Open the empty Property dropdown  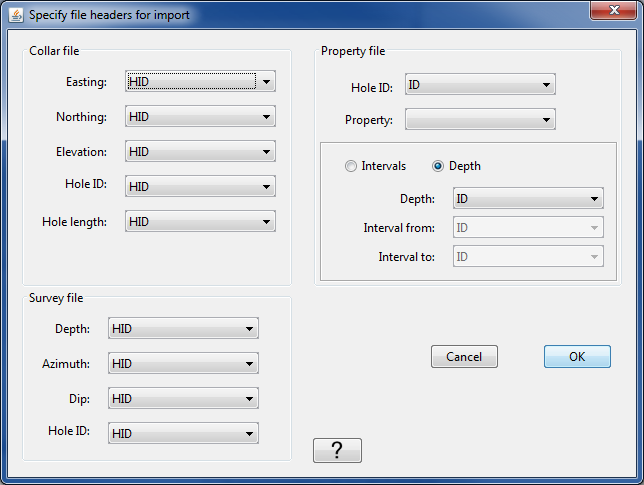coord(480,120)
